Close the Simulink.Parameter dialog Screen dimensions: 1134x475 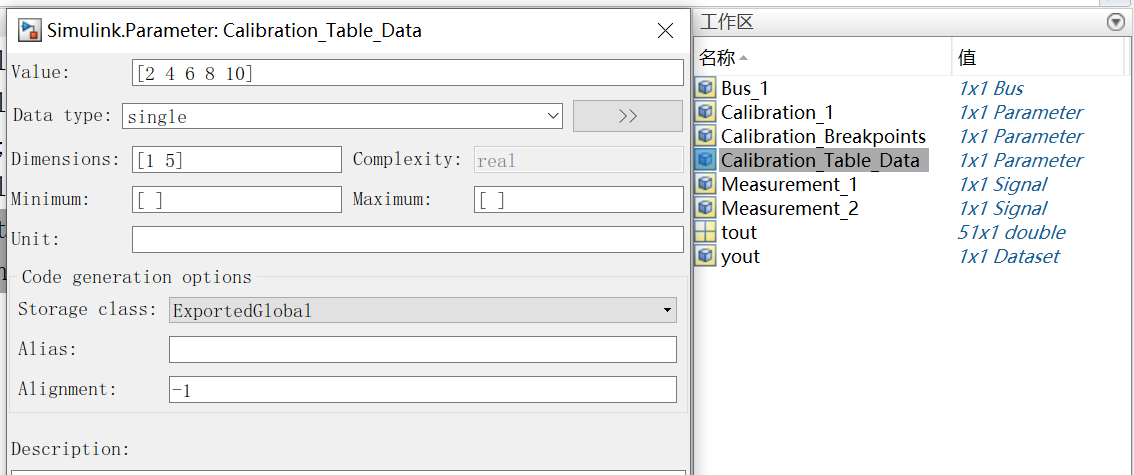[x=665, y=30]
